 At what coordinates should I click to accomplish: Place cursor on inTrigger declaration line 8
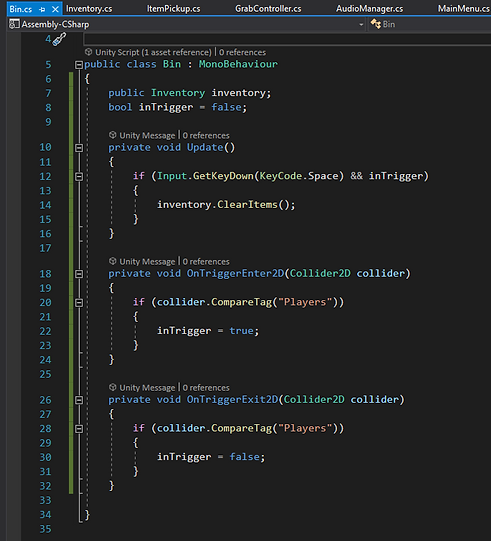pyautogui.click(x=166, y=108)
